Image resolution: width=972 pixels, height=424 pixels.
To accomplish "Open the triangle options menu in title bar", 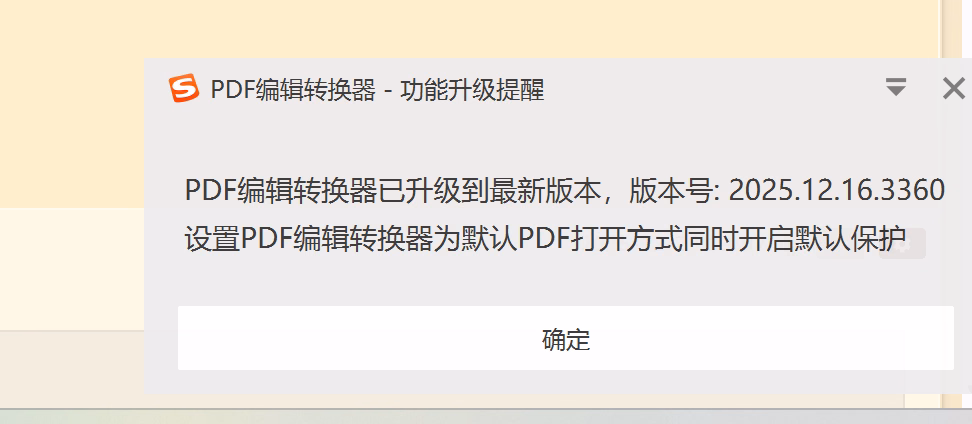I will (x=896, y=88).
